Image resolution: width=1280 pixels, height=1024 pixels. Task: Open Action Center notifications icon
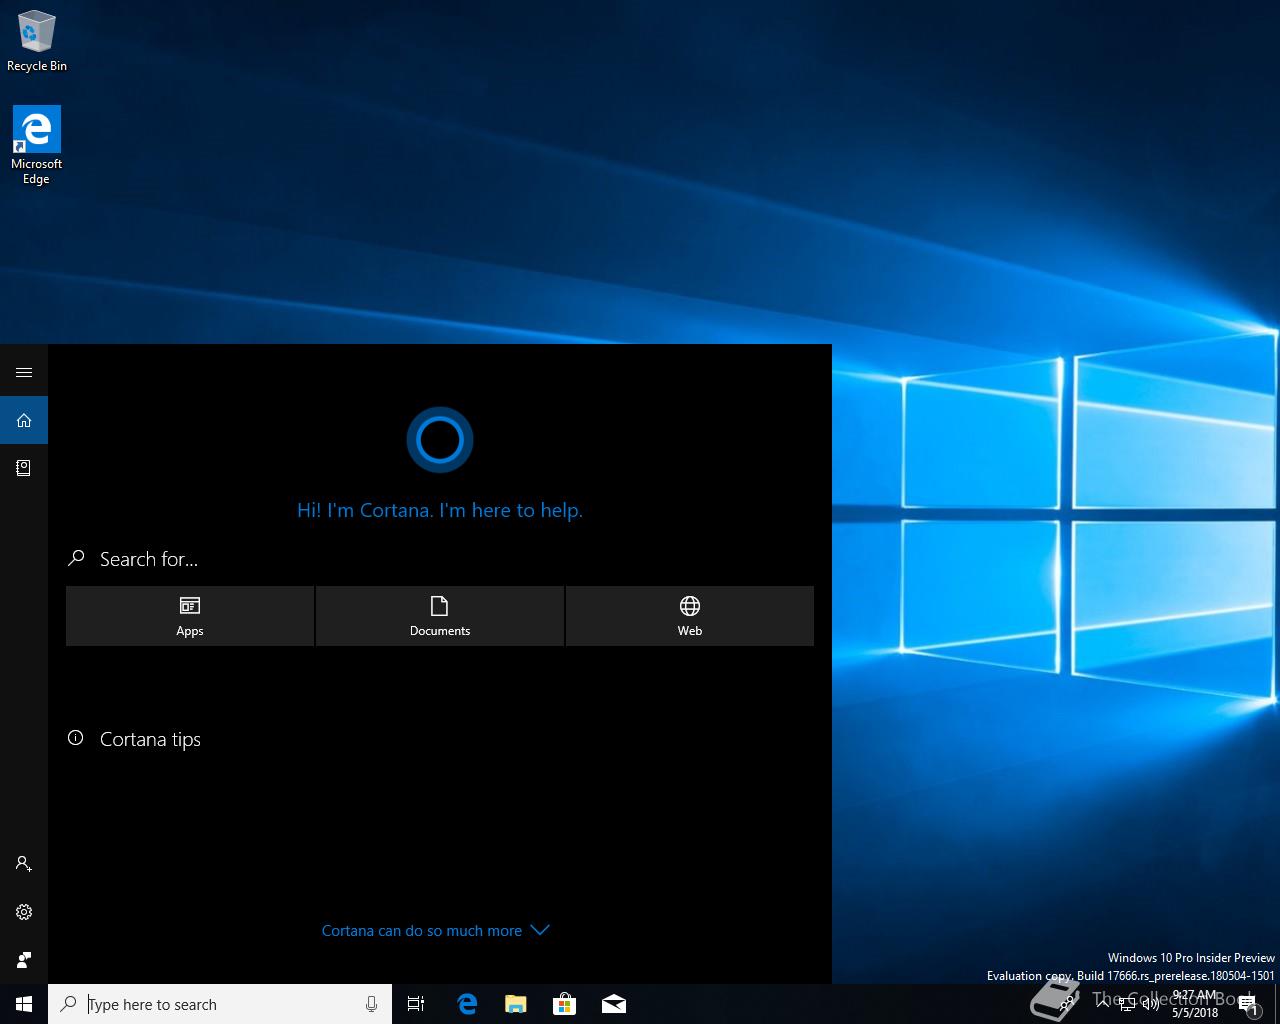pyautogui.click(x=1248, y=1005)
